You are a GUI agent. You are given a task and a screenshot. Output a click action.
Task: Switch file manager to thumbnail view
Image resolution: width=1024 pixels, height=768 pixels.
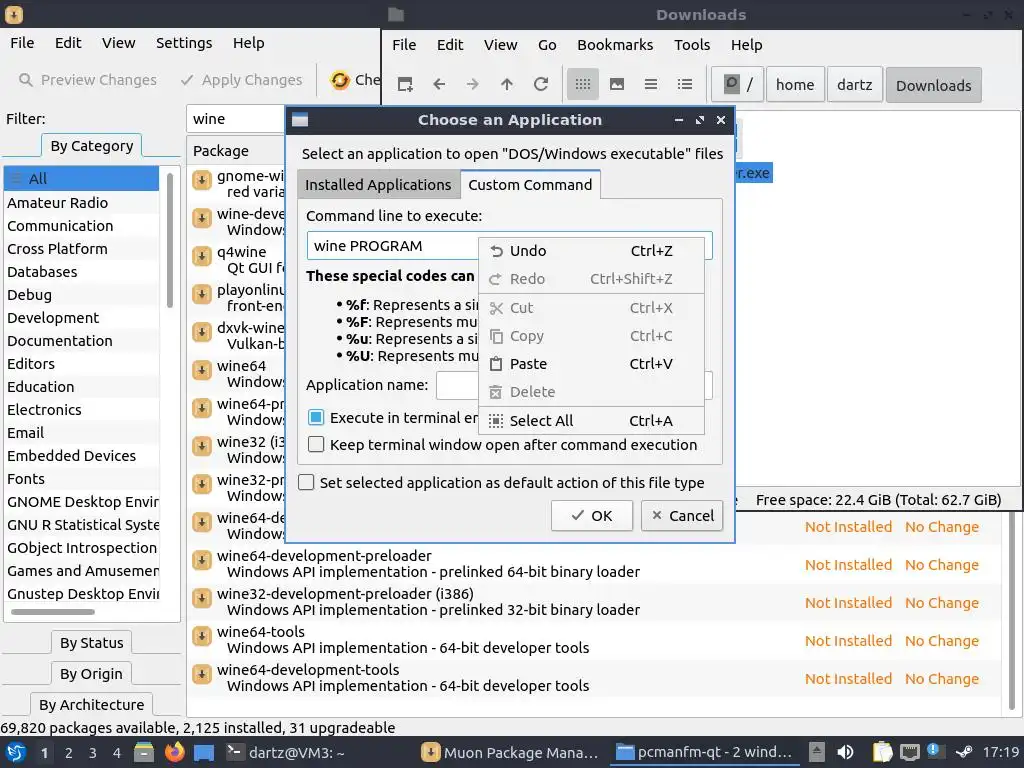[x=616, y=84]
